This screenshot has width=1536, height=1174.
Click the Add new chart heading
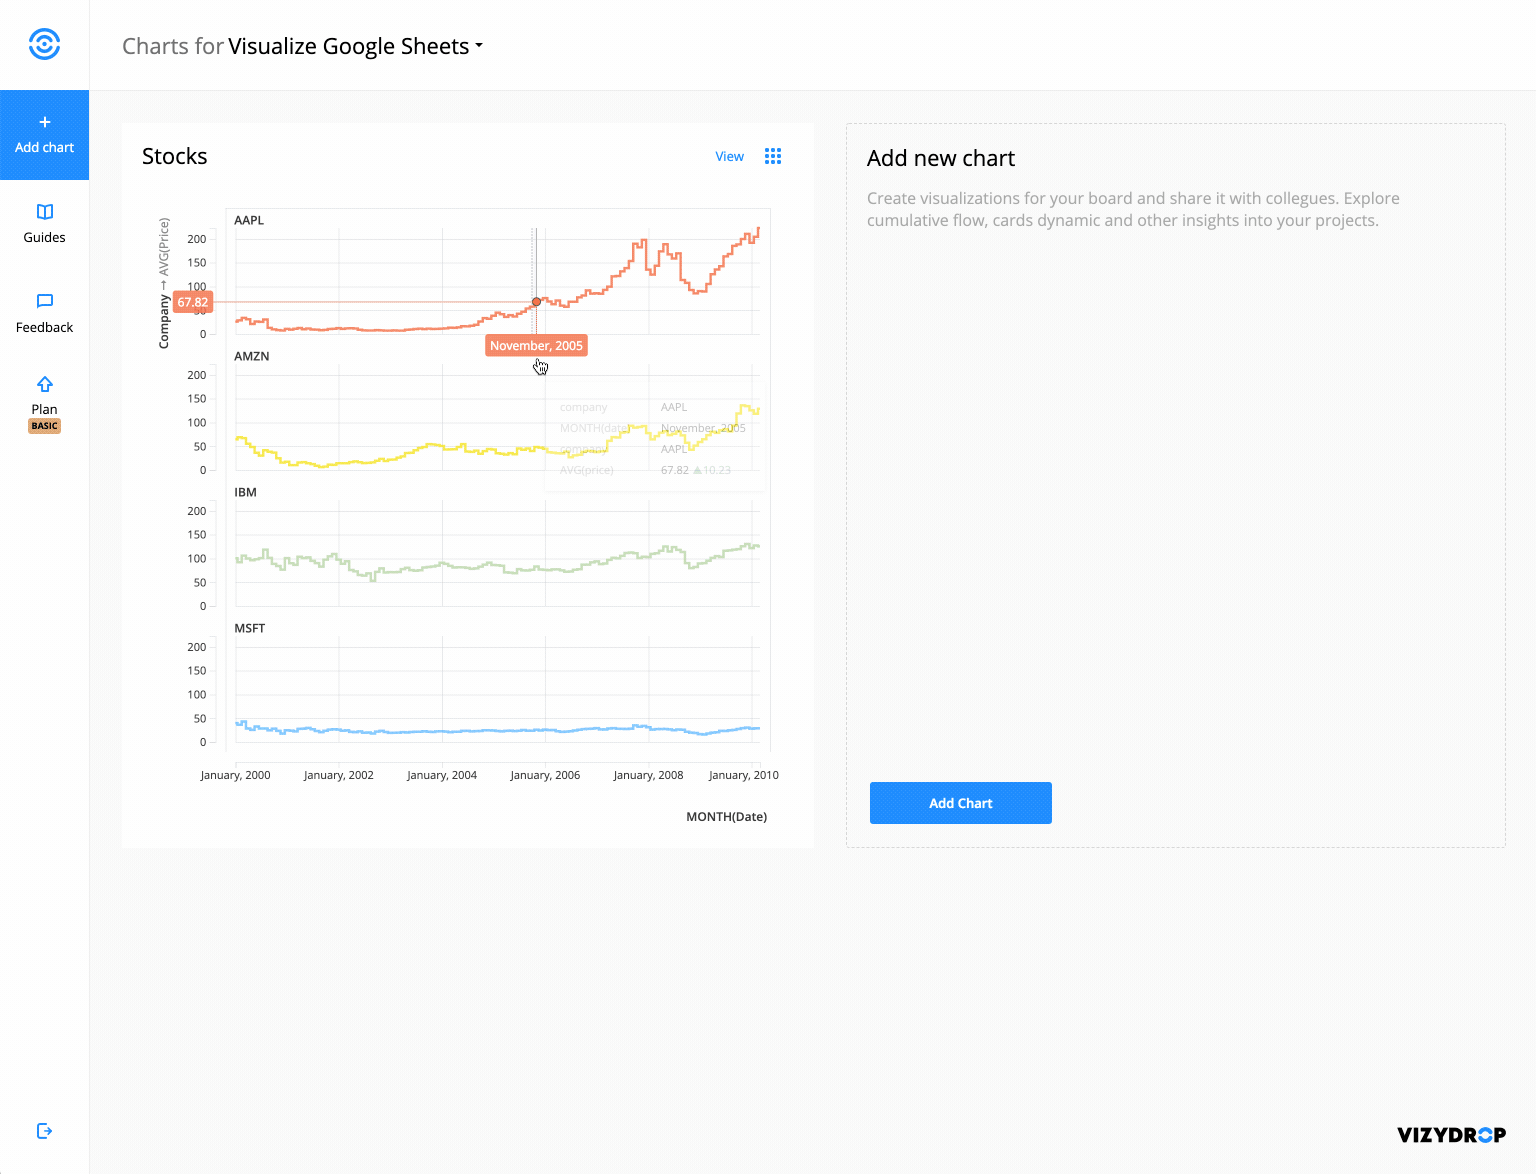[x=940, y=158]
